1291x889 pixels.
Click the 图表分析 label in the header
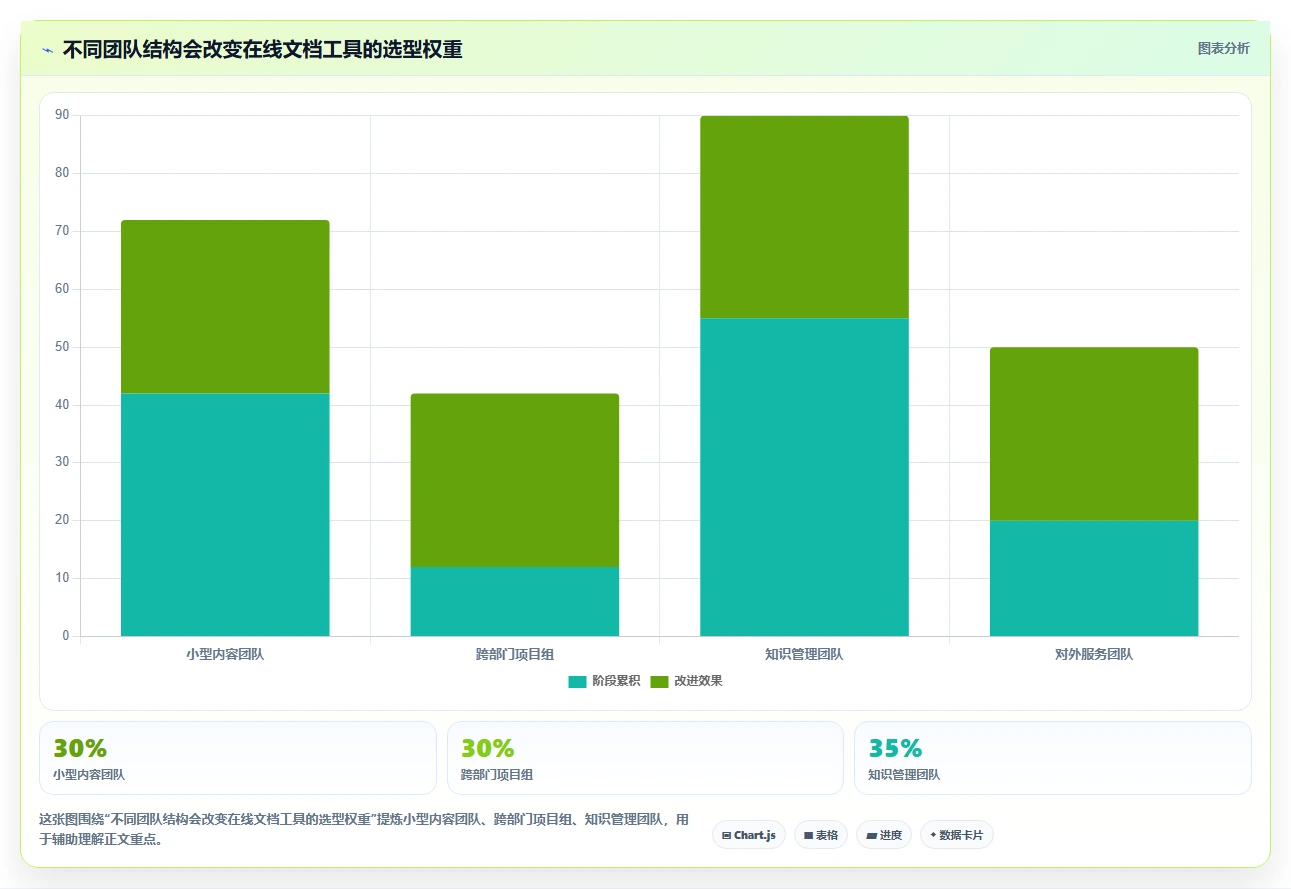(x=1223, y=48)
